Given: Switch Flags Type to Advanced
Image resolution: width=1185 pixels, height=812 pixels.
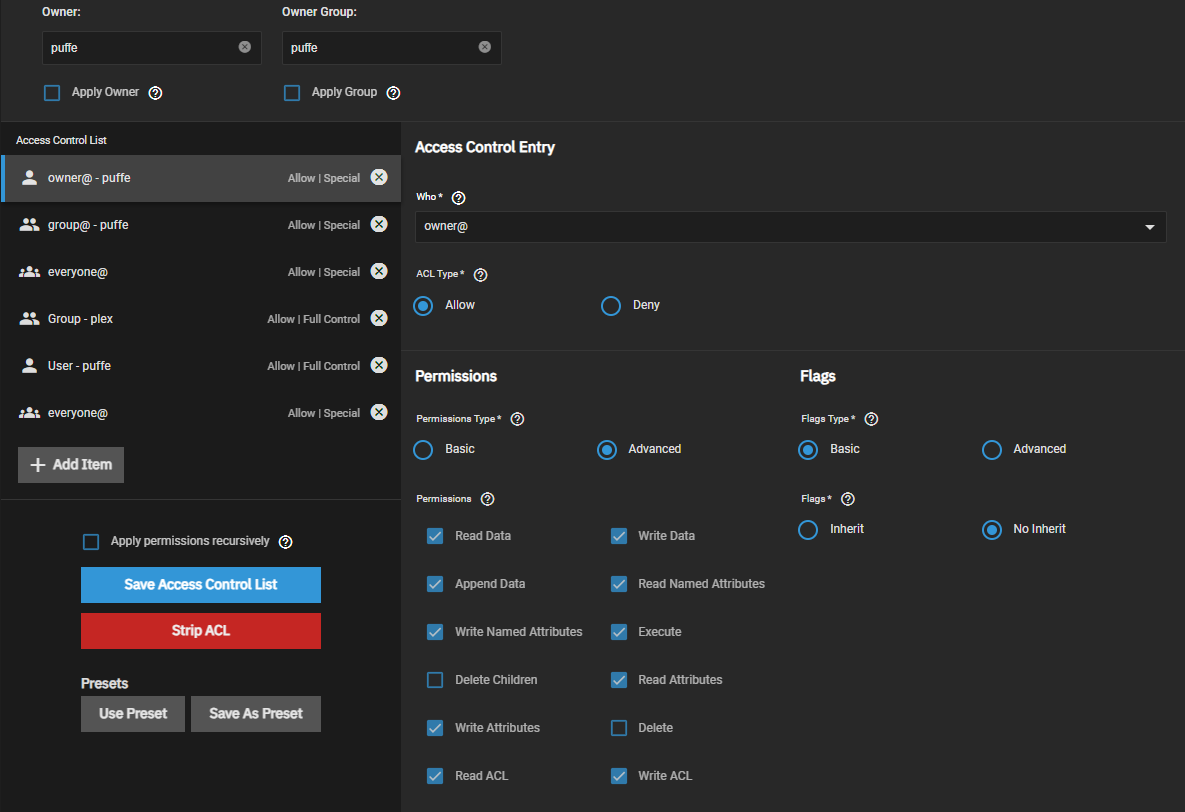Looking at the screenshot, I should click(x=992, y=450).
